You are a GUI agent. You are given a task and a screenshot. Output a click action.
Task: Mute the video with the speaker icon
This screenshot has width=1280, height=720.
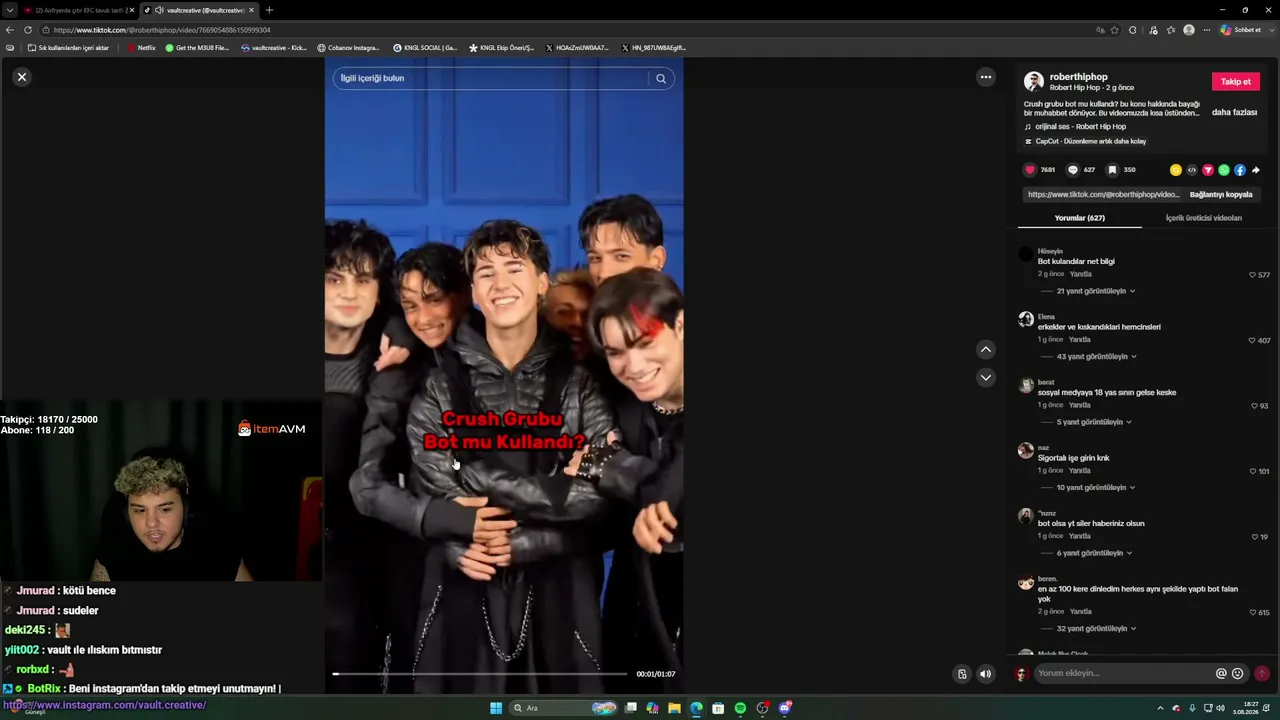[x=985, y=674]
